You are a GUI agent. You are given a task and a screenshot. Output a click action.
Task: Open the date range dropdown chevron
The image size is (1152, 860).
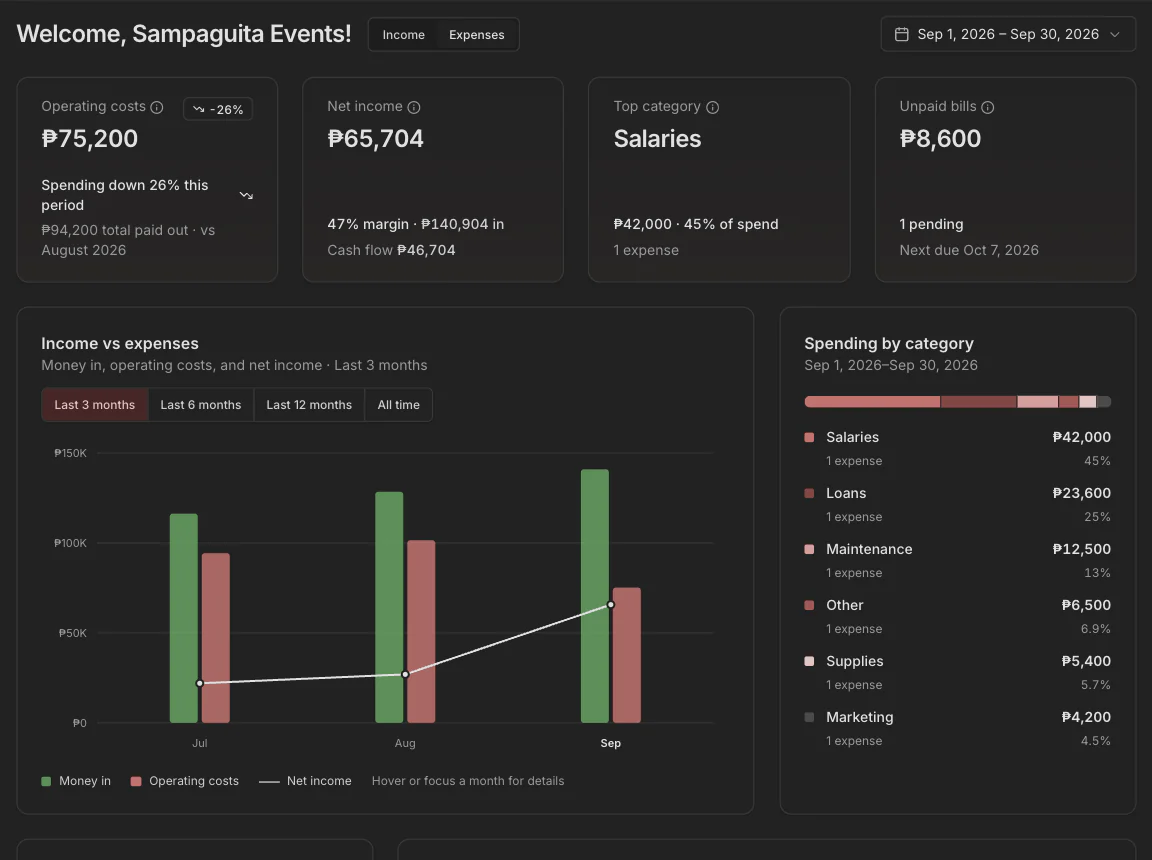pyautogui.click(x=1115, y=35)
